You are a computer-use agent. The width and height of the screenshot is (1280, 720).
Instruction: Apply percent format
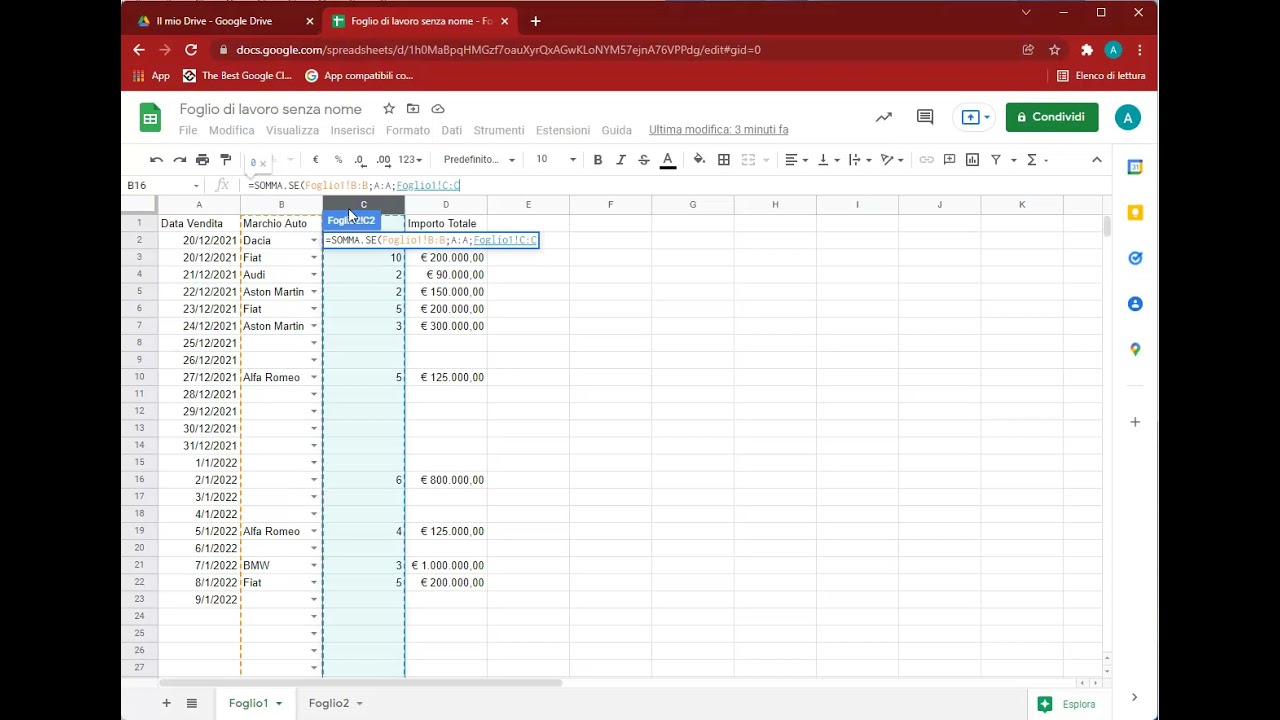pos(338,160)
